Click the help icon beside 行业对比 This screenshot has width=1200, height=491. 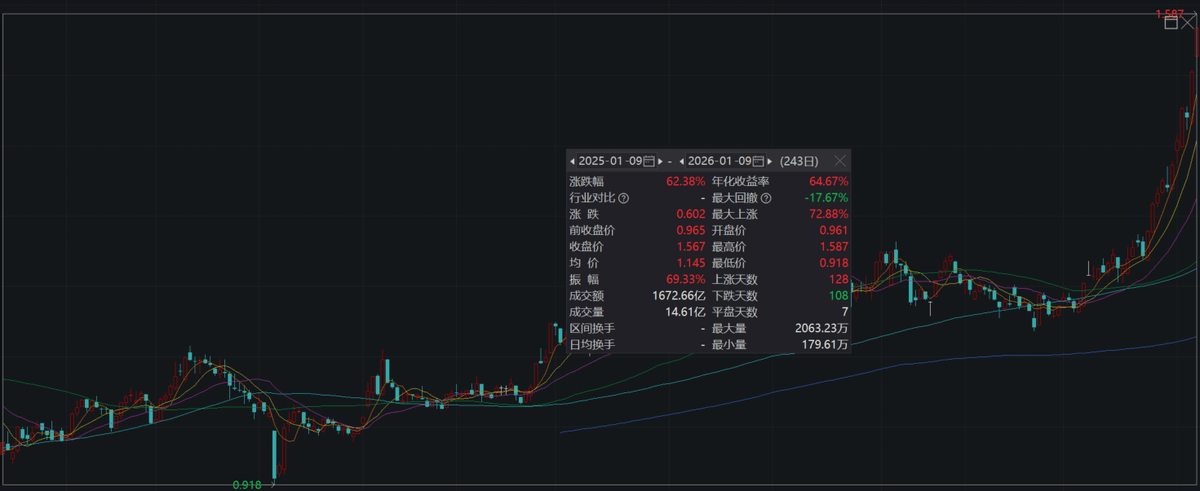pos(623,198)
